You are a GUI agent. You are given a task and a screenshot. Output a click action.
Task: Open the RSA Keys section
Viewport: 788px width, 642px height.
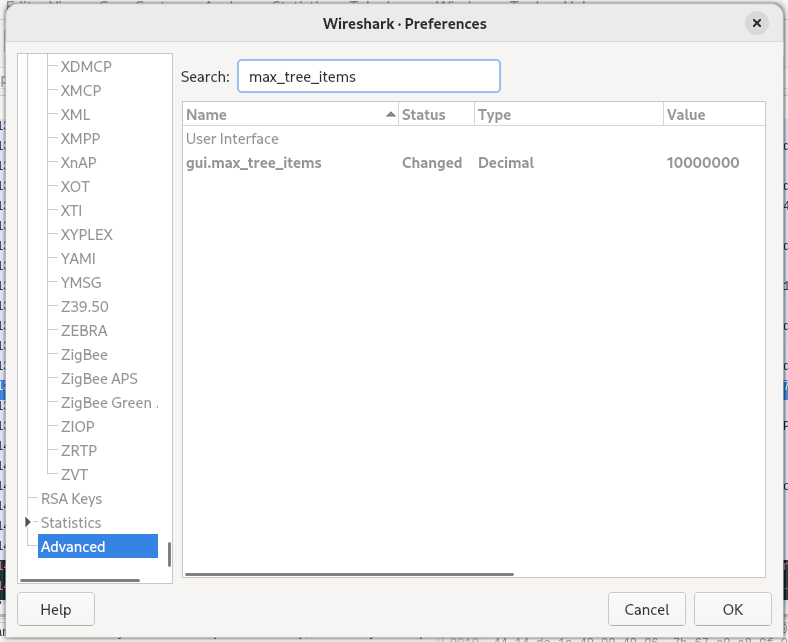71,499
